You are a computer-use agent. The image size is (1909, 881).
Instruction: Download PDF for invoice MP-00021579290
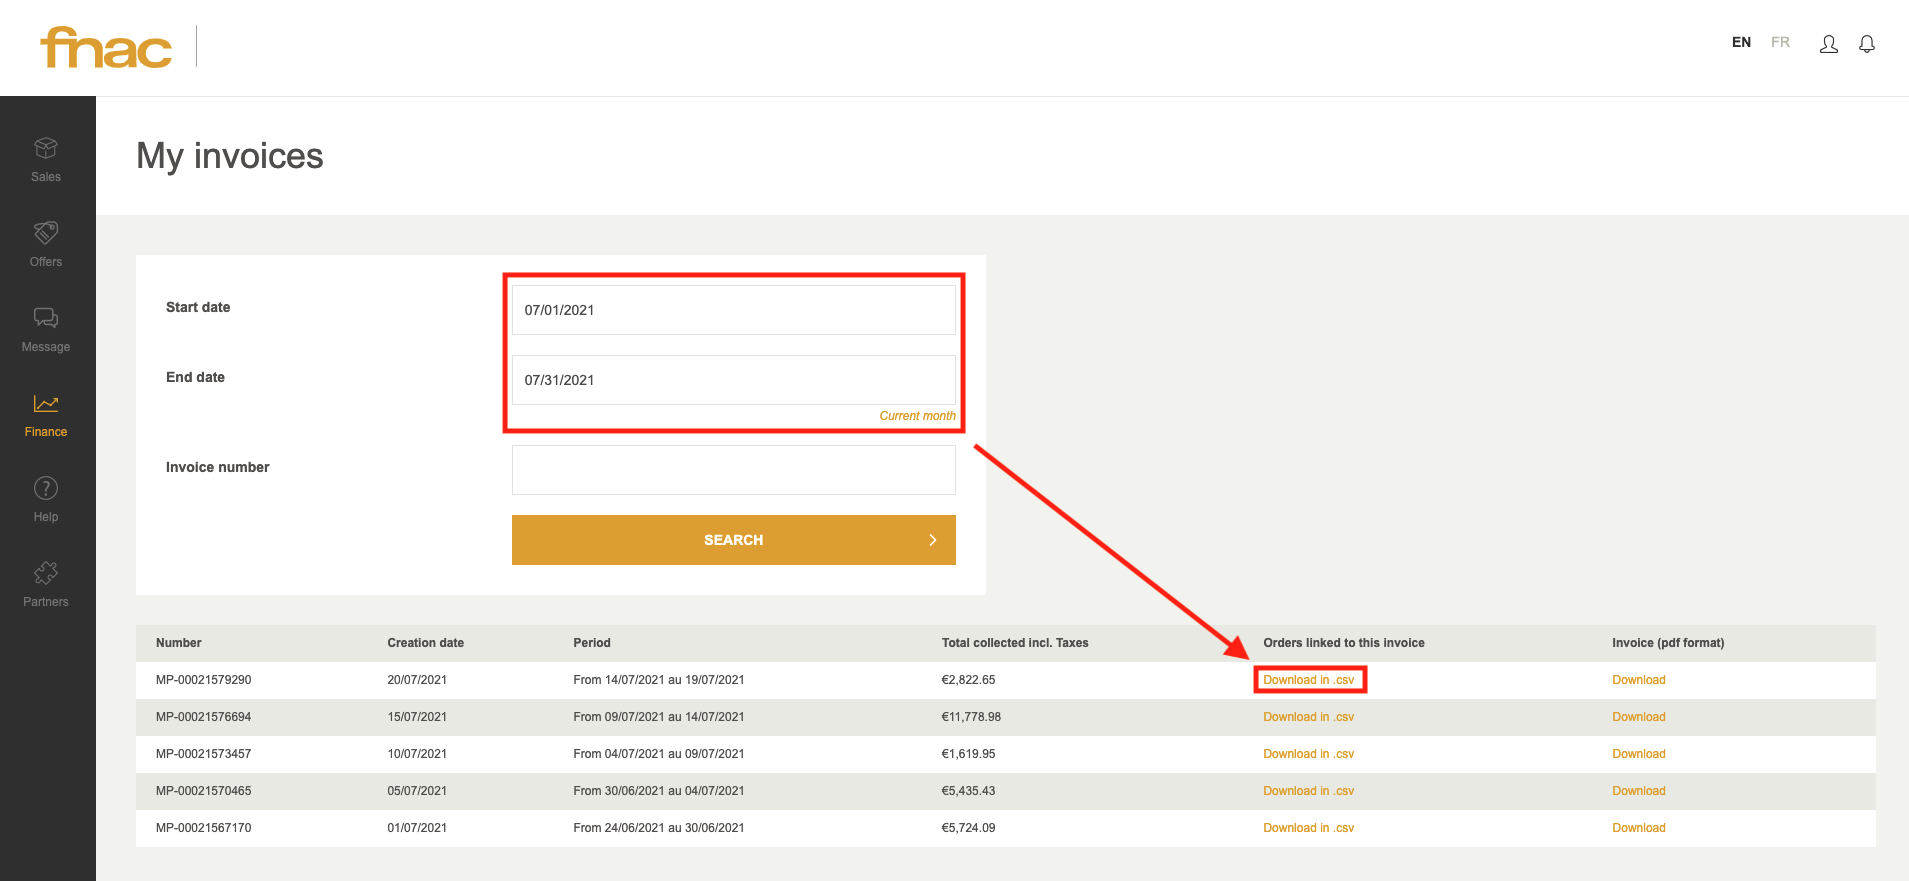[x=1639, y=680]
